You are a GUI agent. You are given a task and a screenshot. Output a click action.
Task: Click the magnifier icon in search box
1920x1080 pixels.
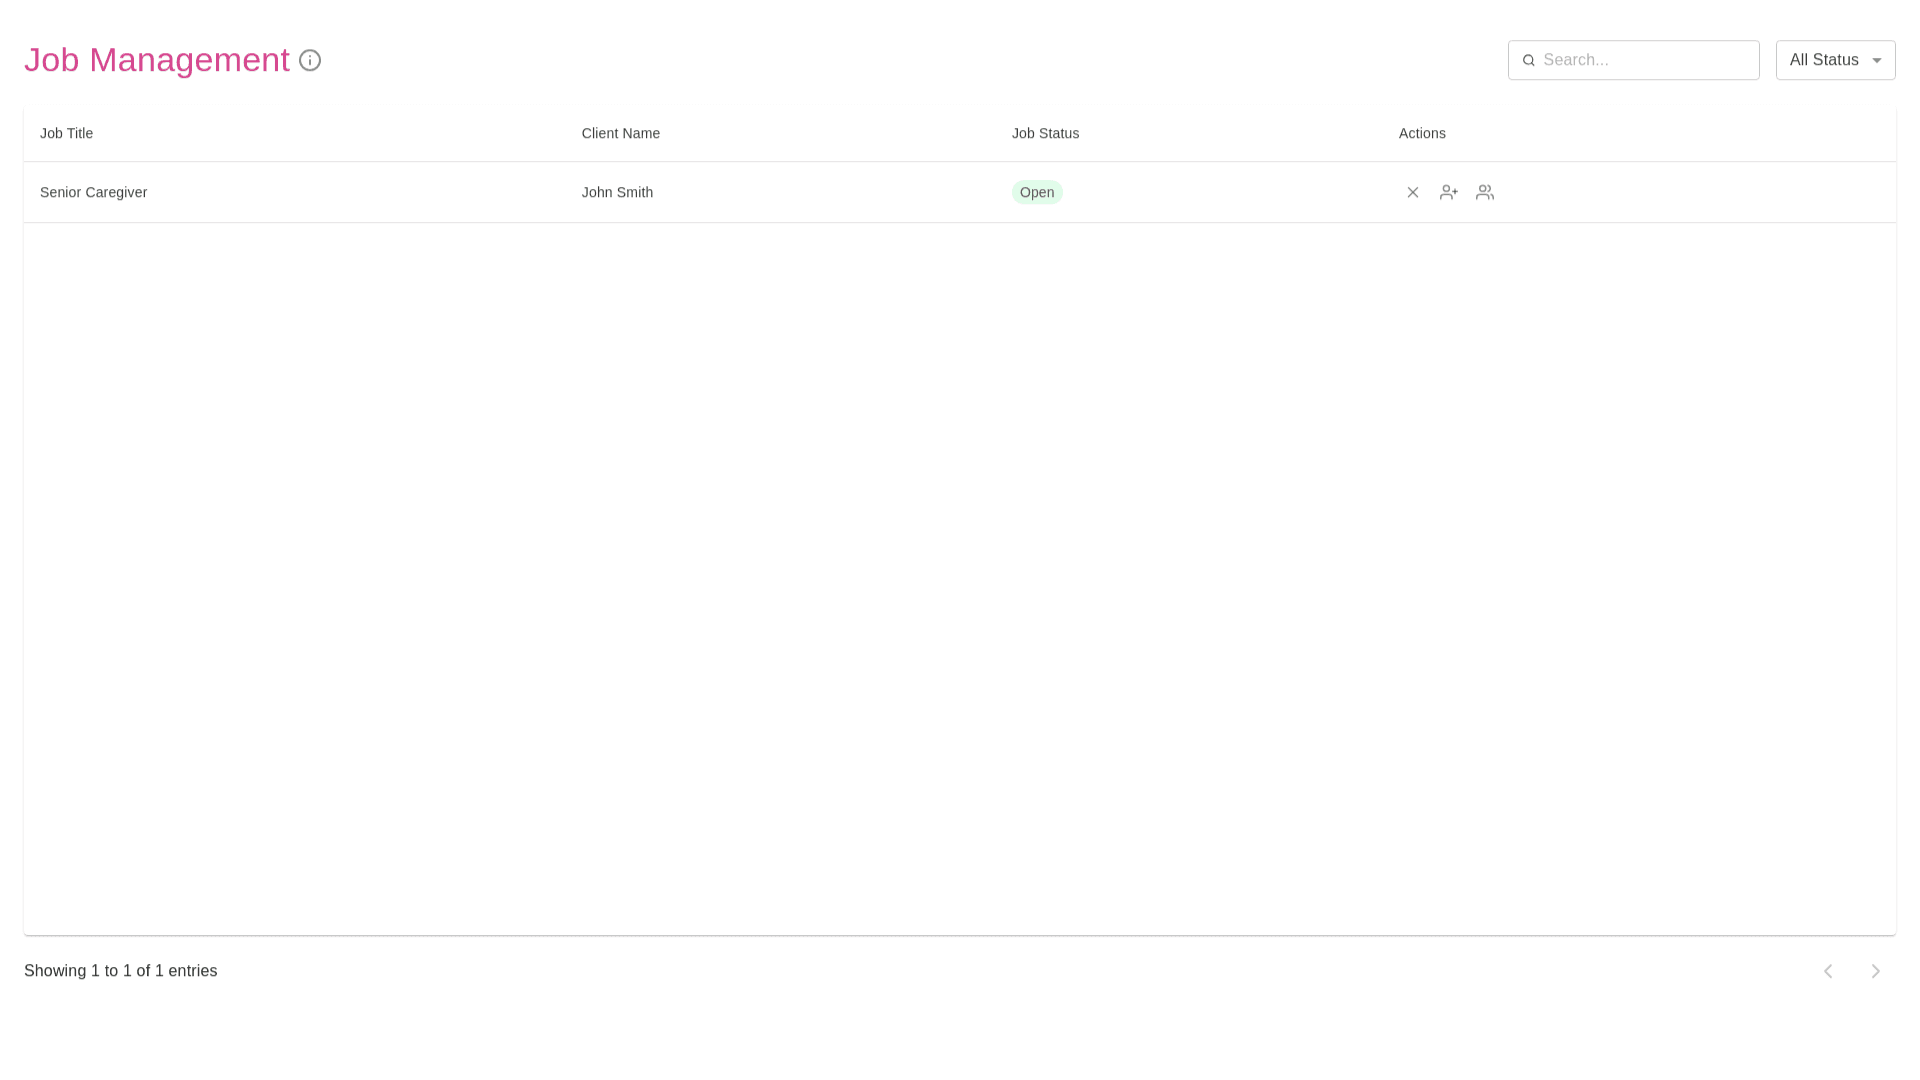[1528, 60]
